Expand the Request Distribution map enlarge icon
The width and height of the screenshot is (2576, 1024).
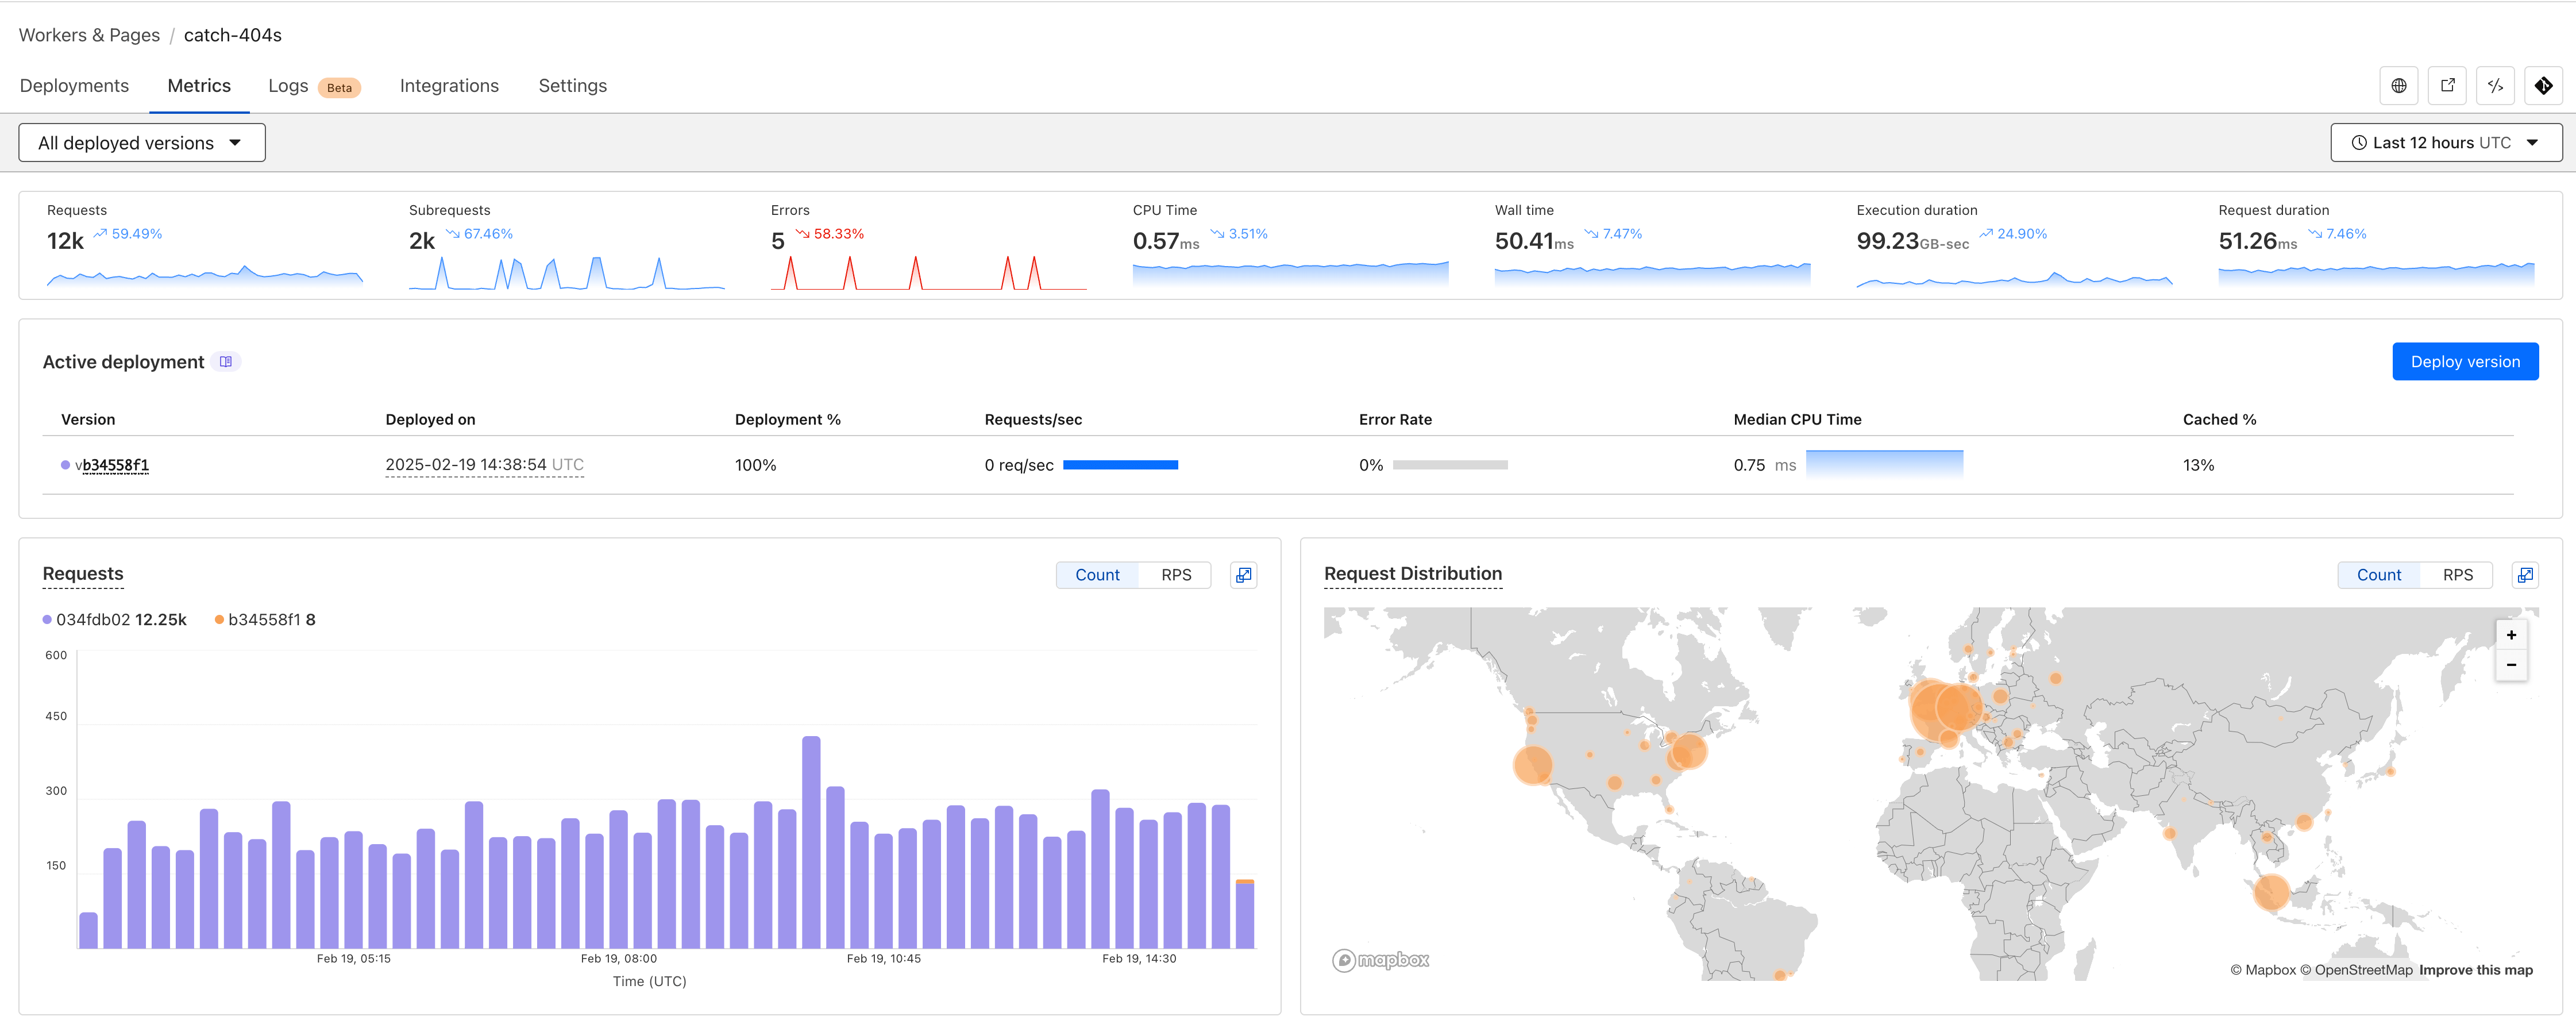pos(2525,575)
